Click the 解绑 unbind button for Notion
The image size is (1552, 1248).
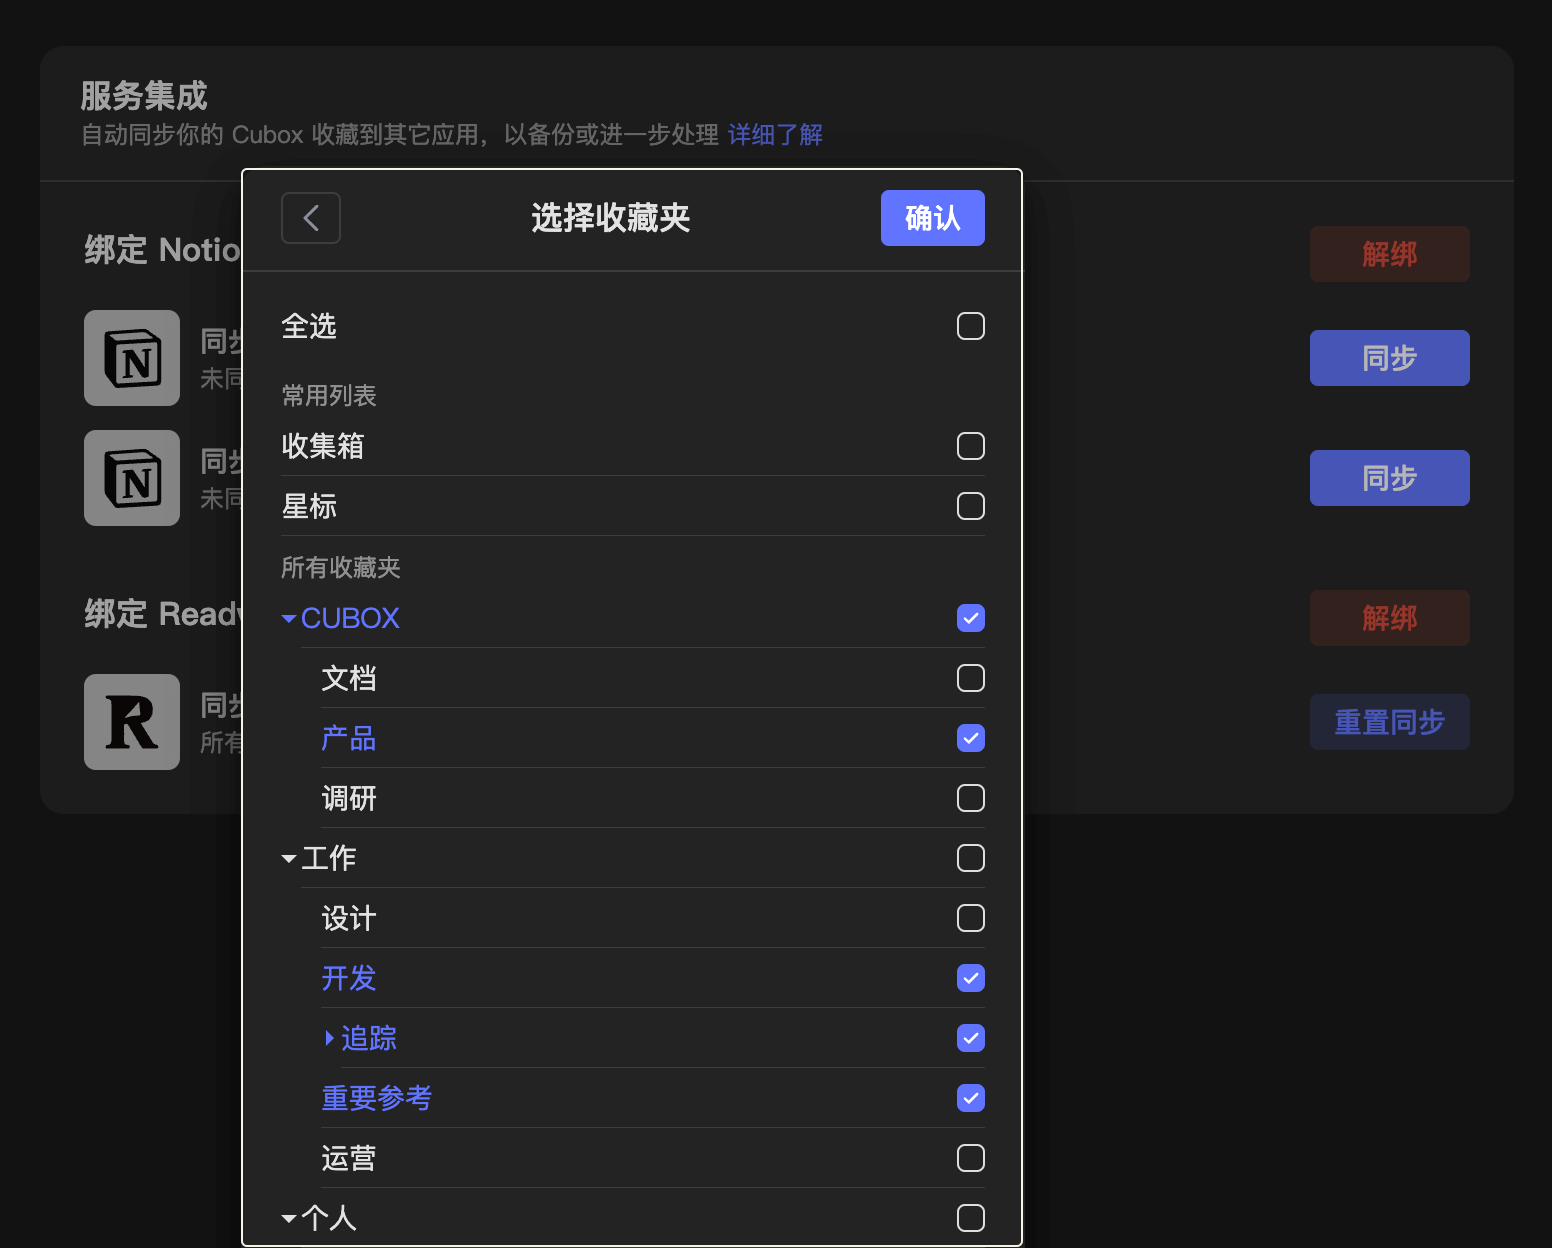[x=1389, y=254]
